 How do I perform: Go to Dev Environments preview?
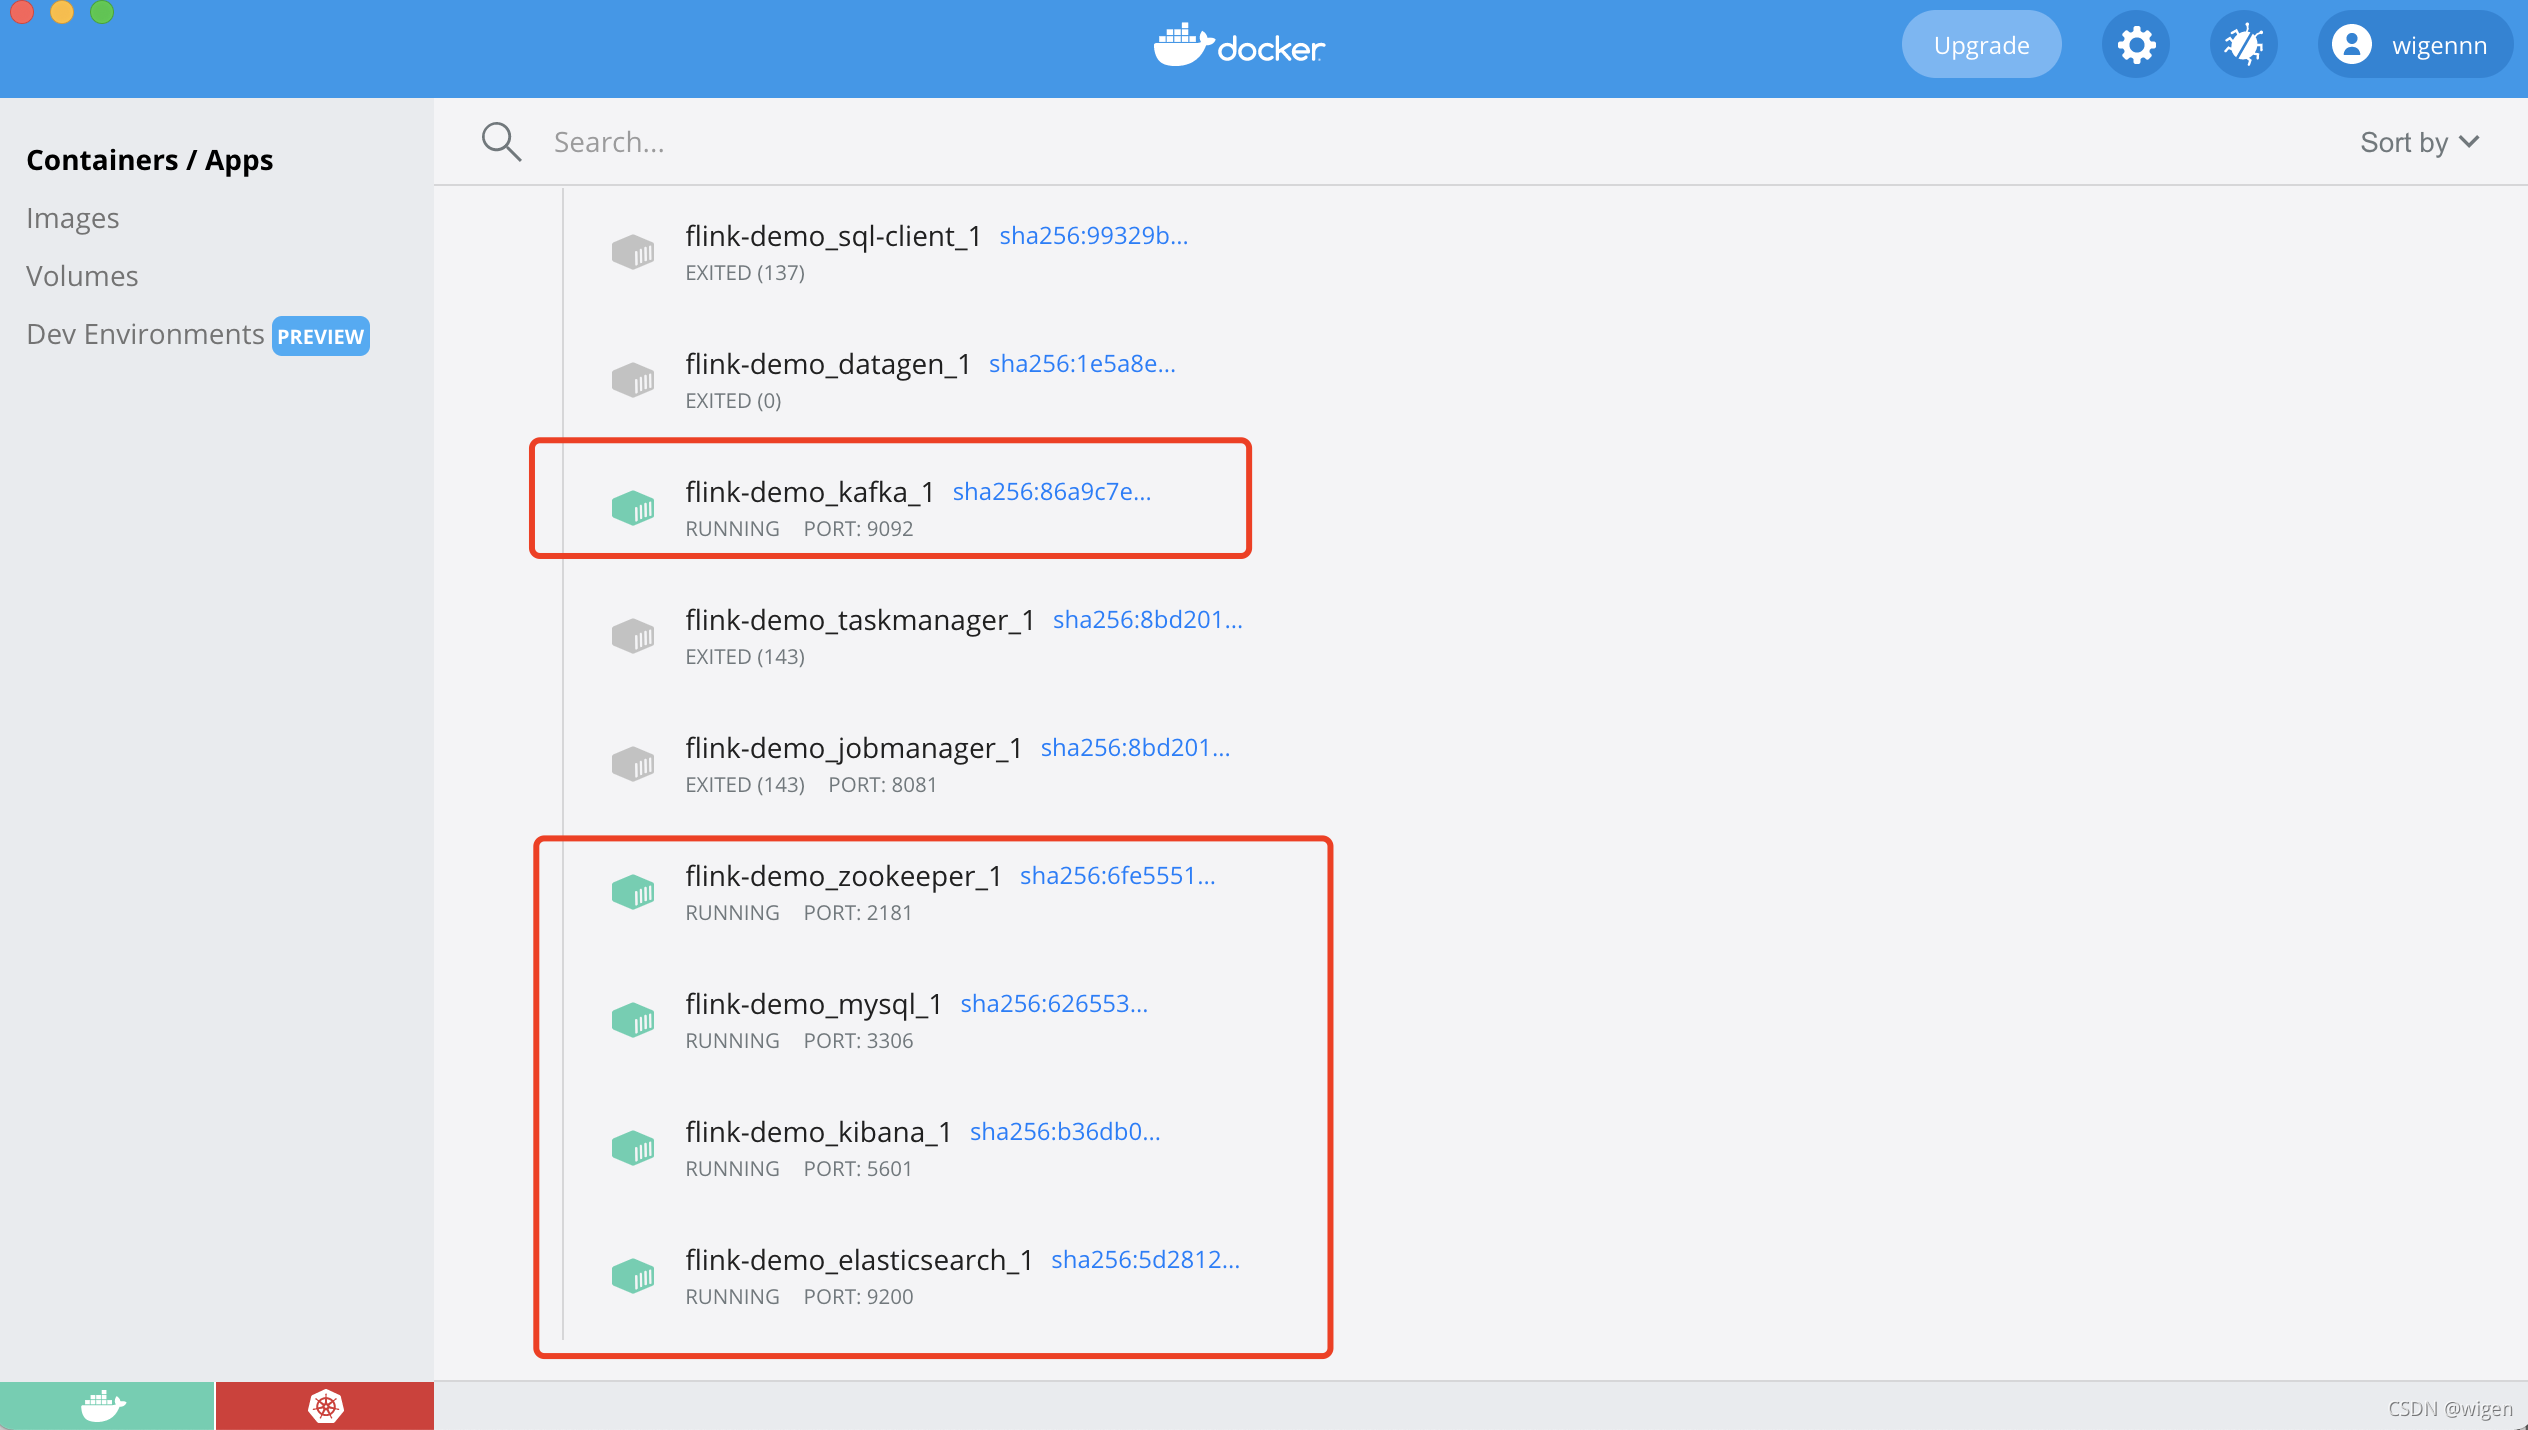click(146, 334)
